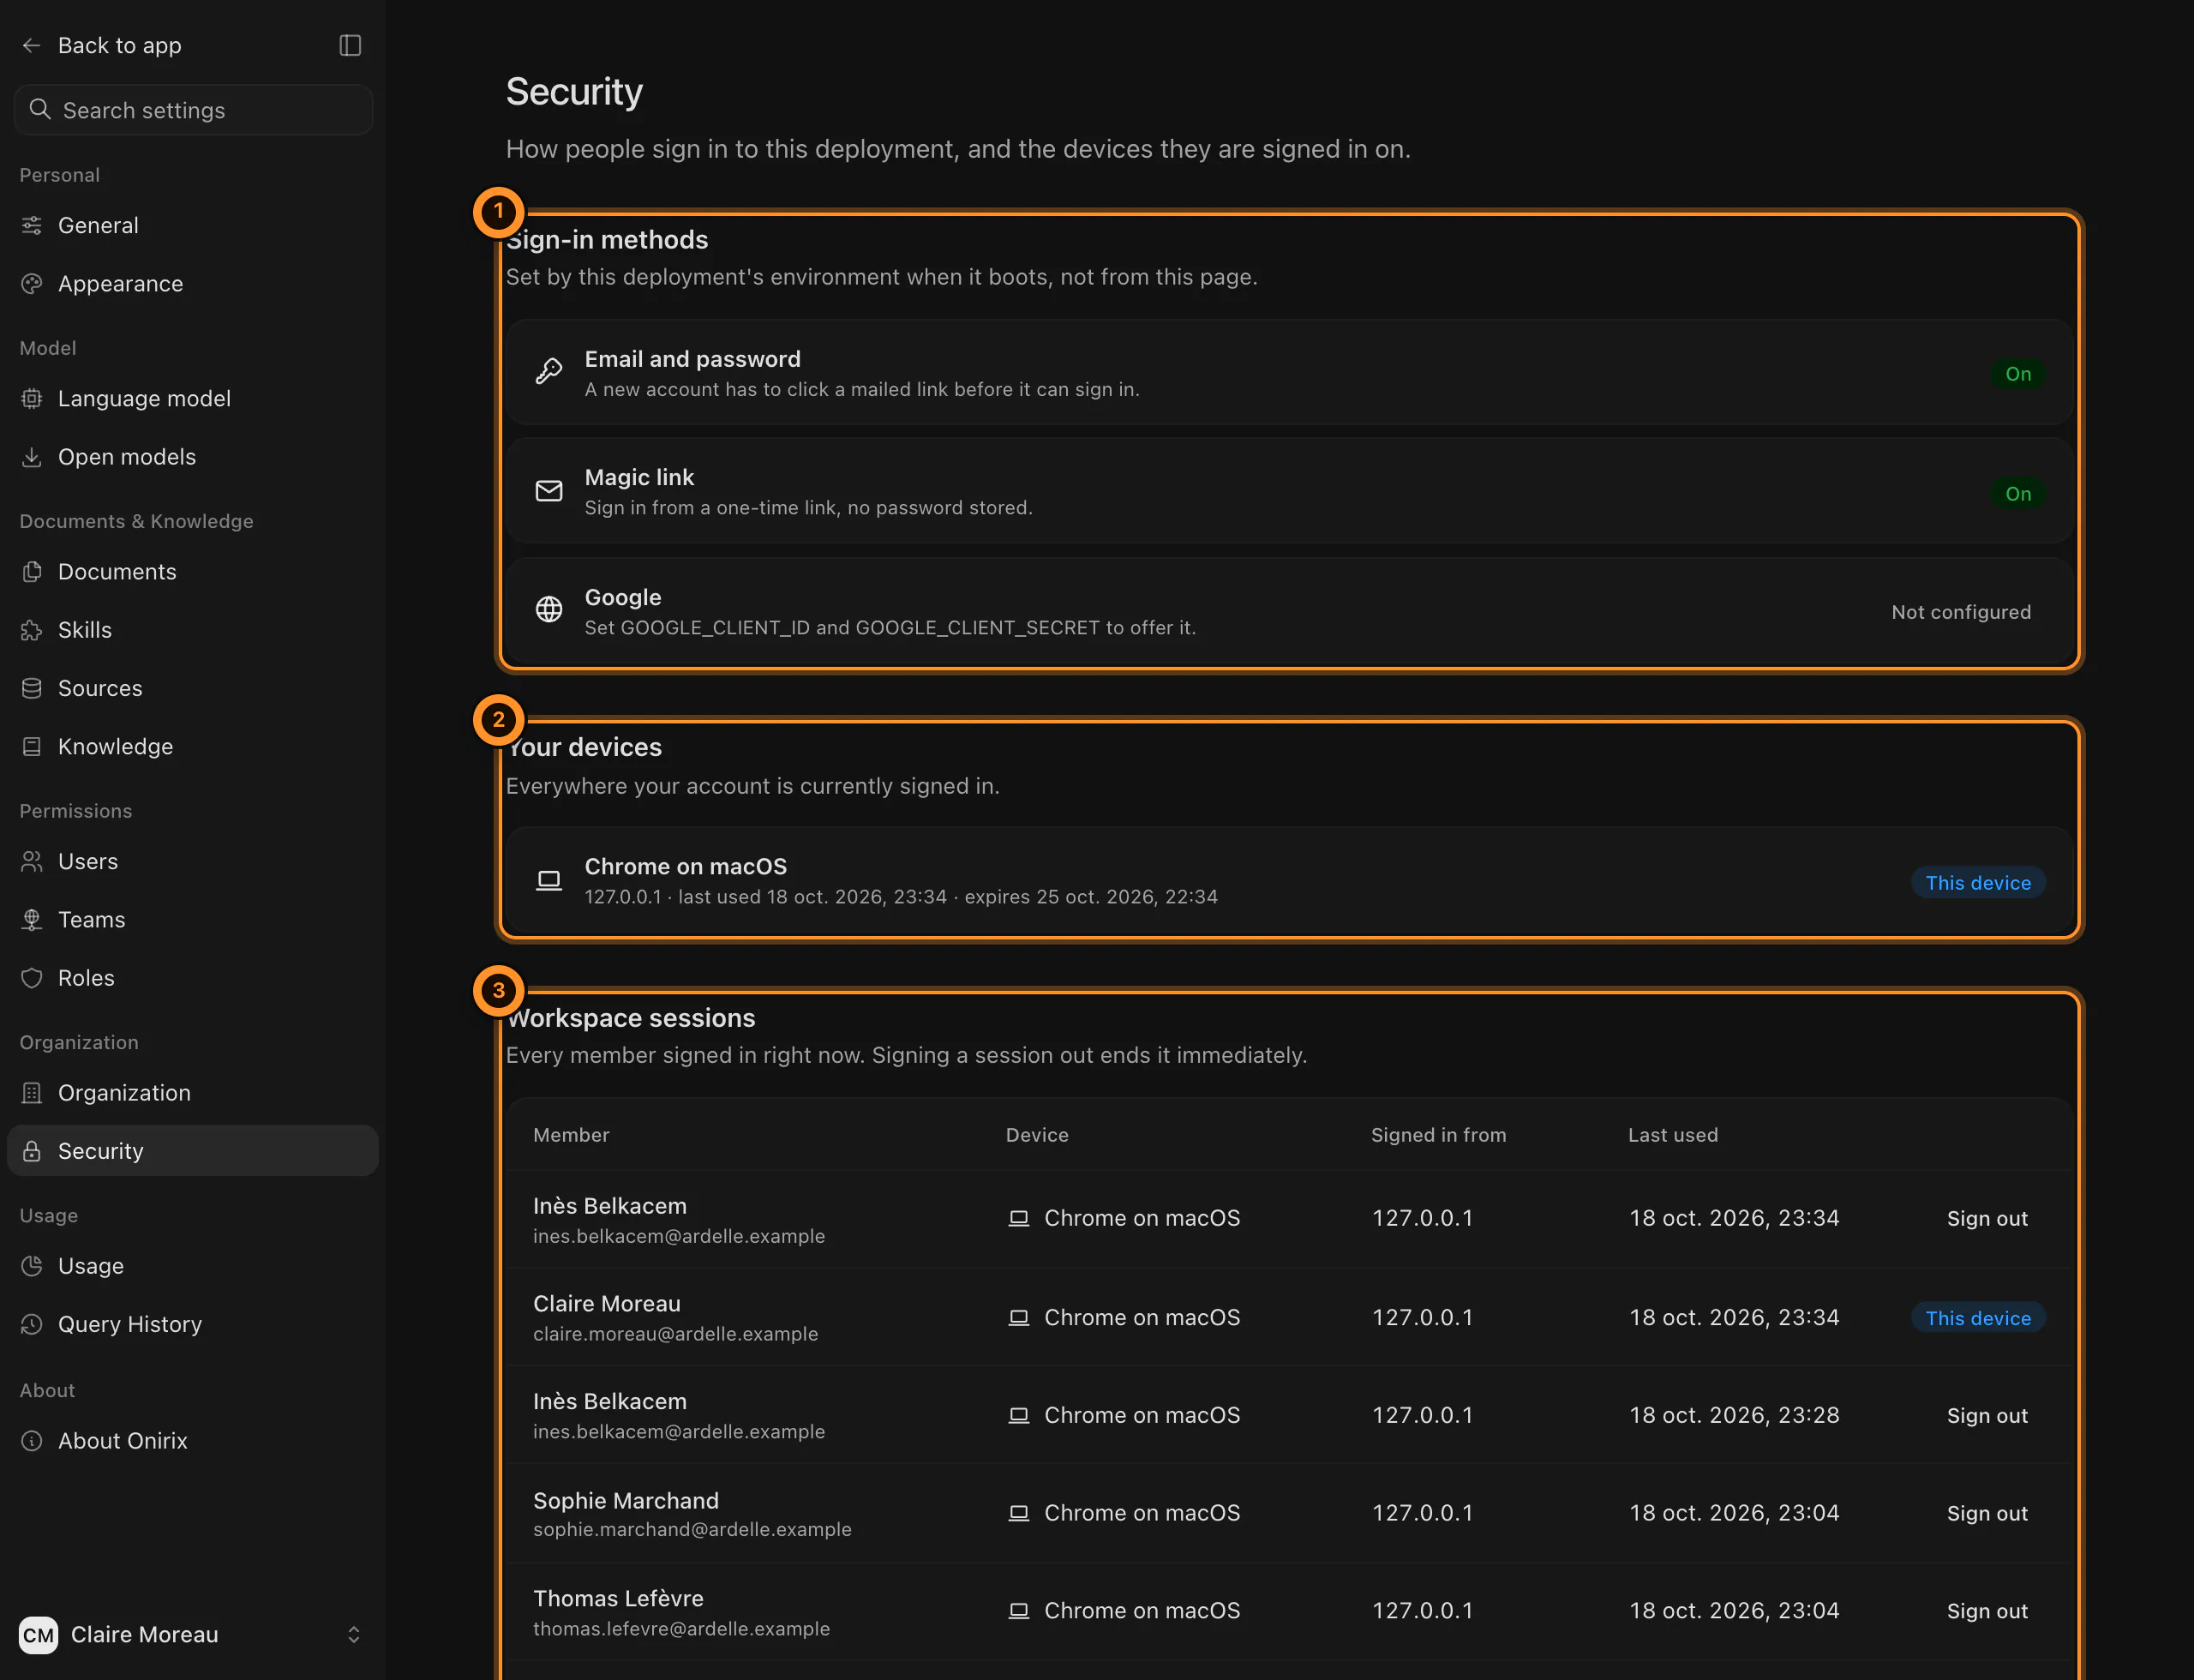Click the Teams icon in the sidebar
This screenshot has height=1680, width=2194.
(32, 919)
